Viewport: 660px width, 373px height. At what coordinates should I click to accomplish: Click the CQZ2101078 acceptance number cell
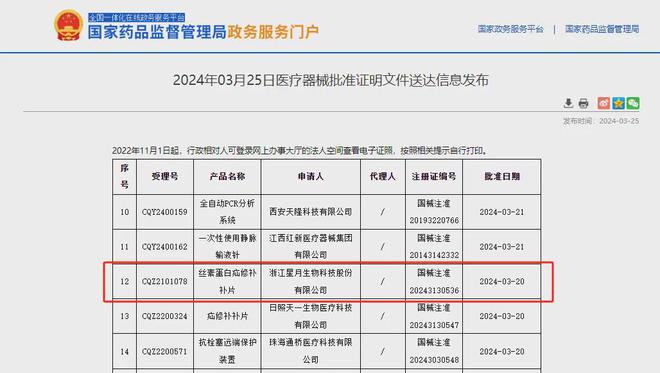coord(165,281)
